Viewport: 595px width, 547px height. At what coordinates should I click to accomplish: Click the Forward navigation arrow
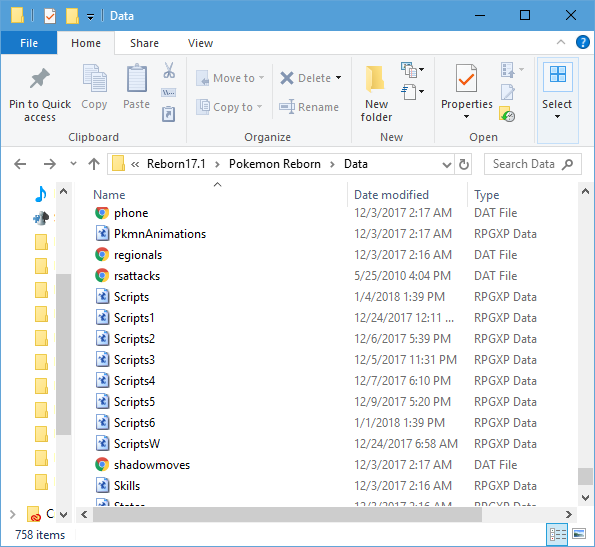pos(49,164)
